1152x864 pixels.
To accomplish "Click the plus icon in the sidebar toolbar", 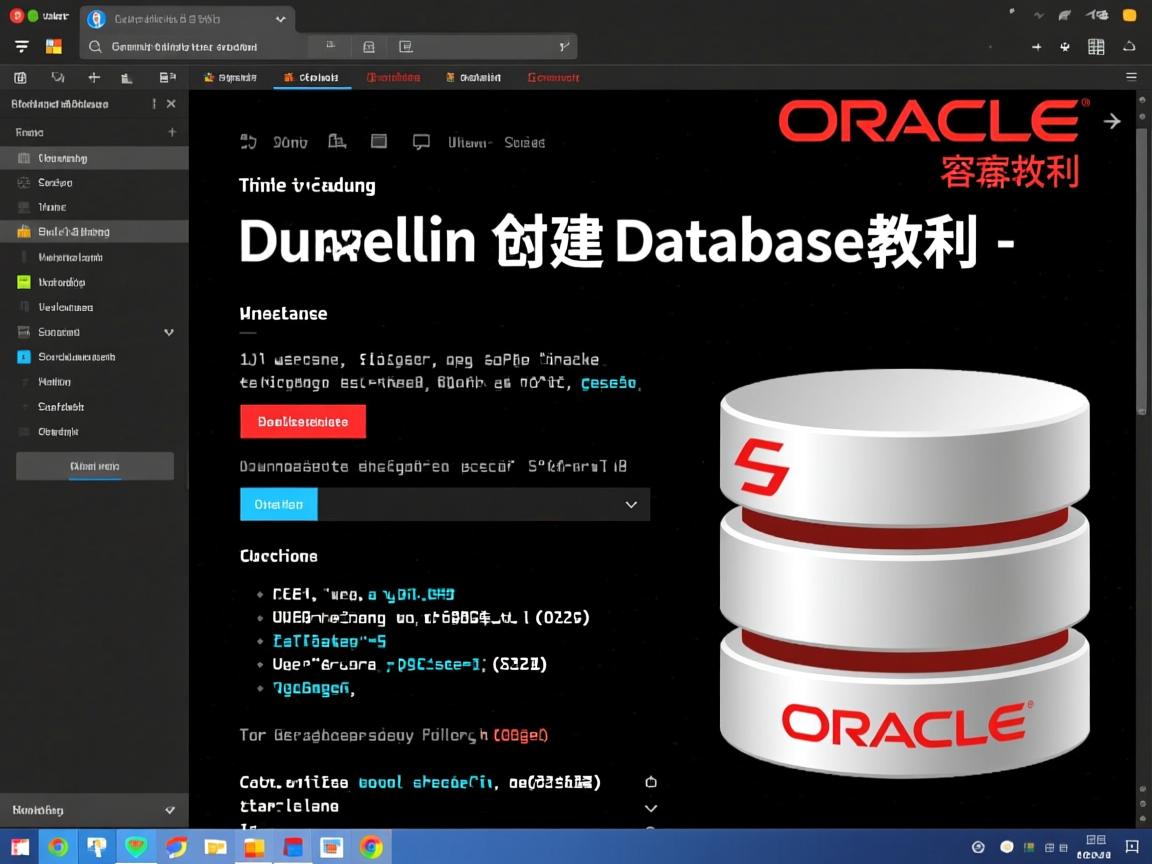I will coord(94,78).
